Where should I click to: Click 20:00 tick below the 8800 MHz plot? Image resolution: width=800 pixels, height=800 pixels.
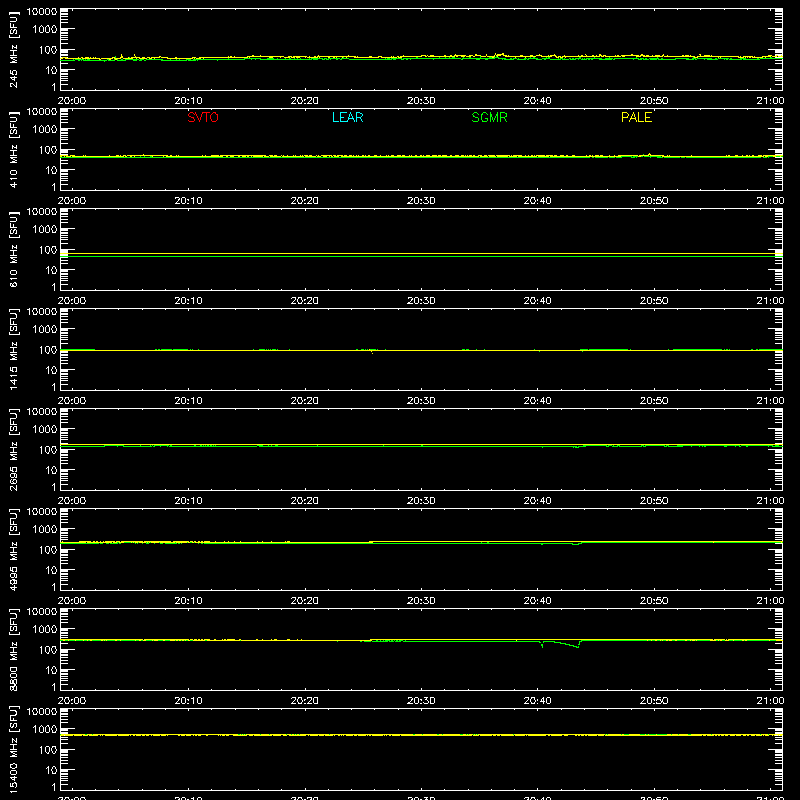[72, 701]
